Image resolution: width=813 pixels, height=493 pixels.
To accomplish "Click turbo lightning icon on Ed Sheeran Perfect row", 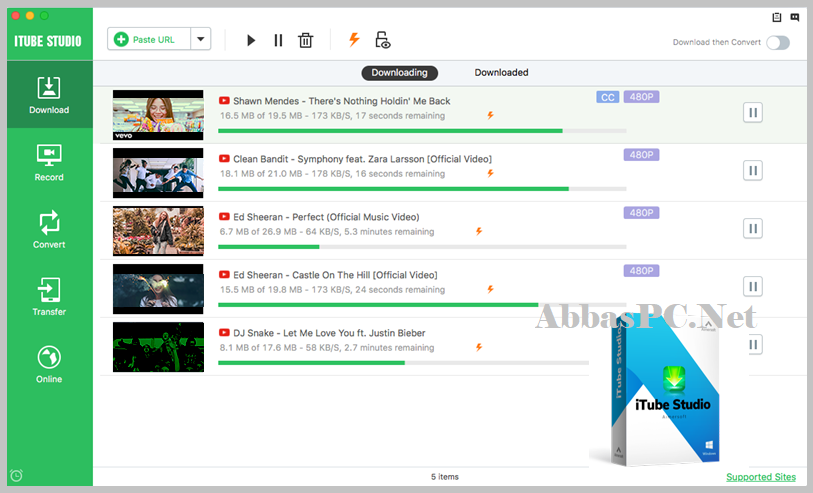I will pos(479,231).
